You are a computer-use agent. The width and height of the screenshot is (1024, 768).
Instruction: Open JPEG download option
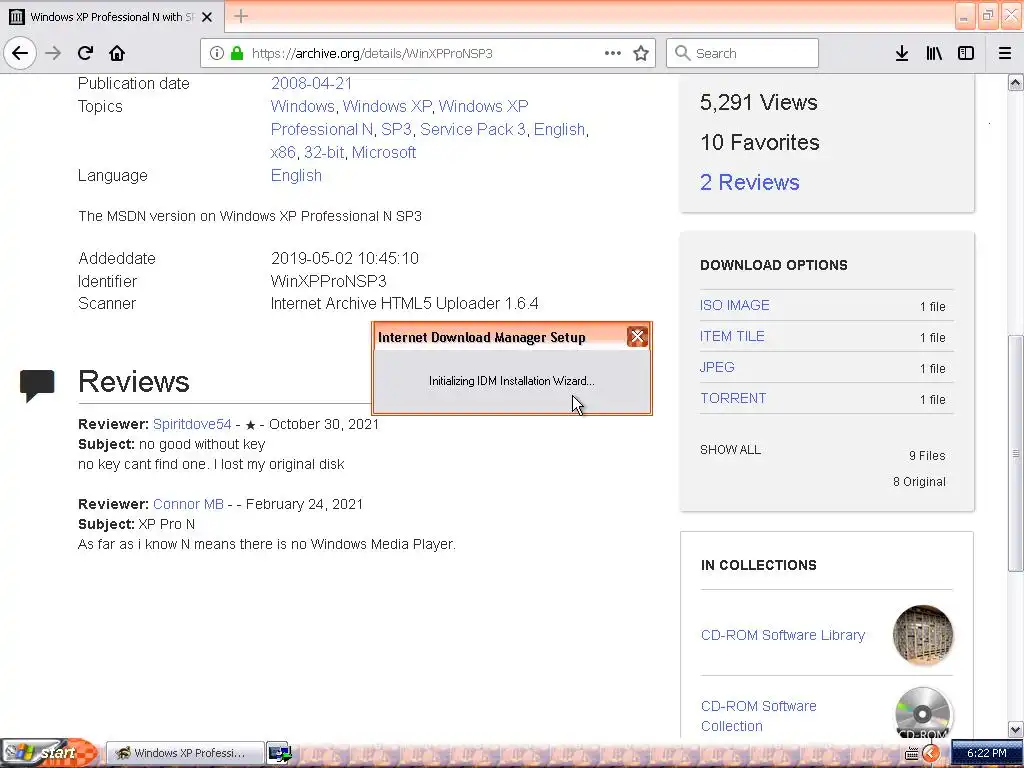[717, 367]
